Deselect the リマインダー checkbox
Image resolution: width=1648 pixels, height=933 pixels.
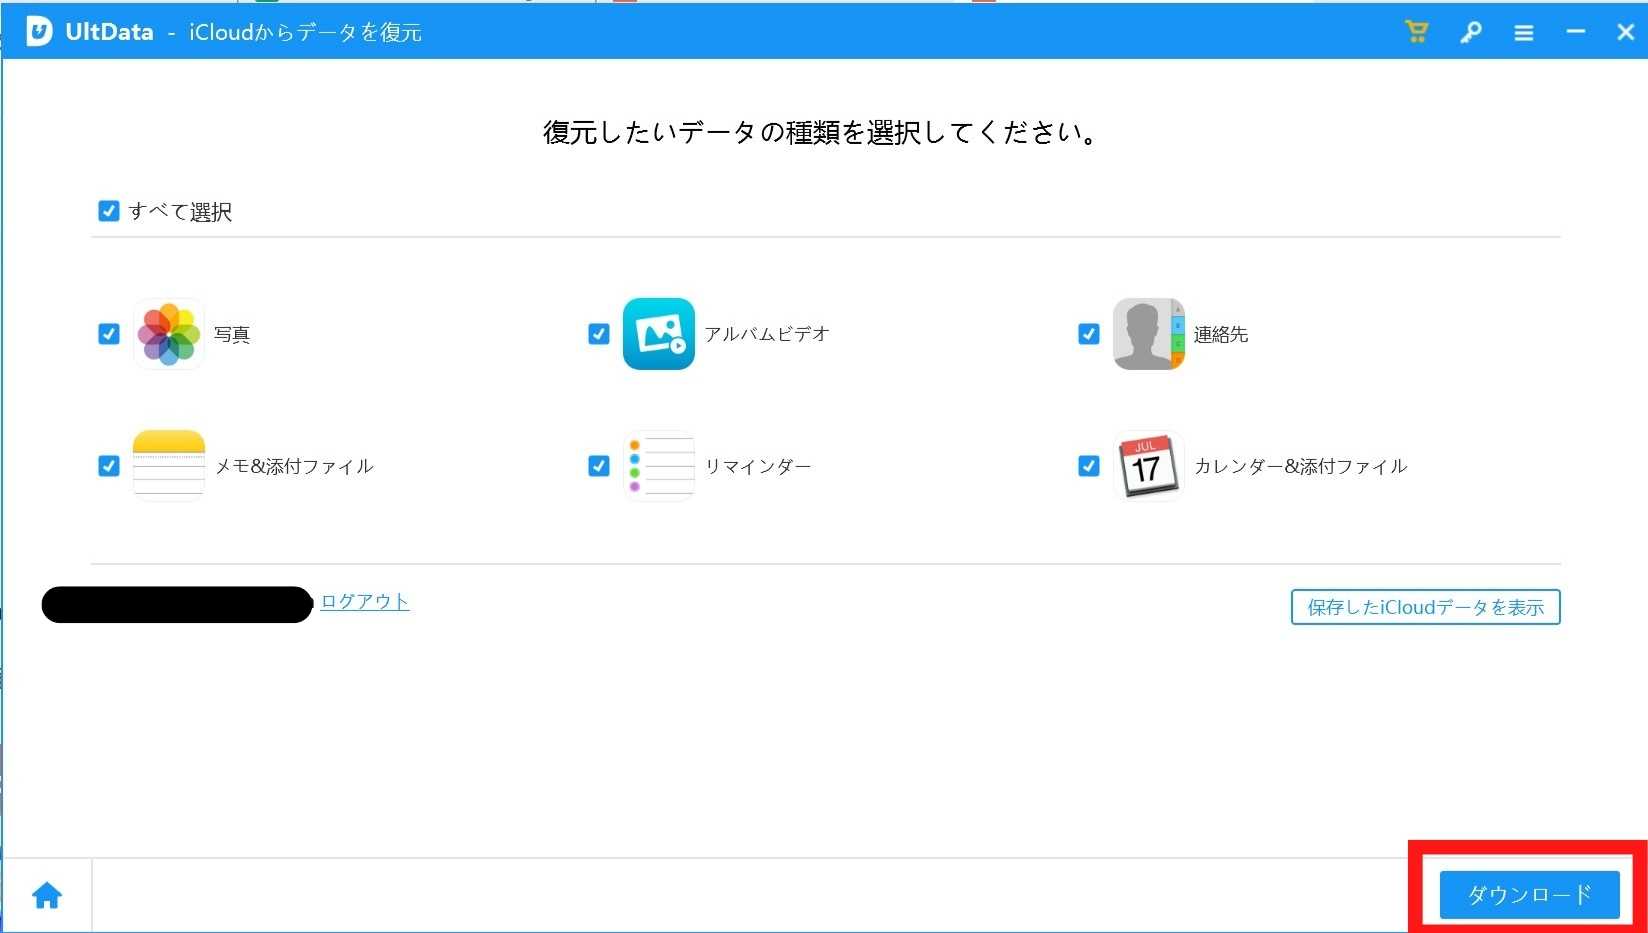tap(599, 466)
